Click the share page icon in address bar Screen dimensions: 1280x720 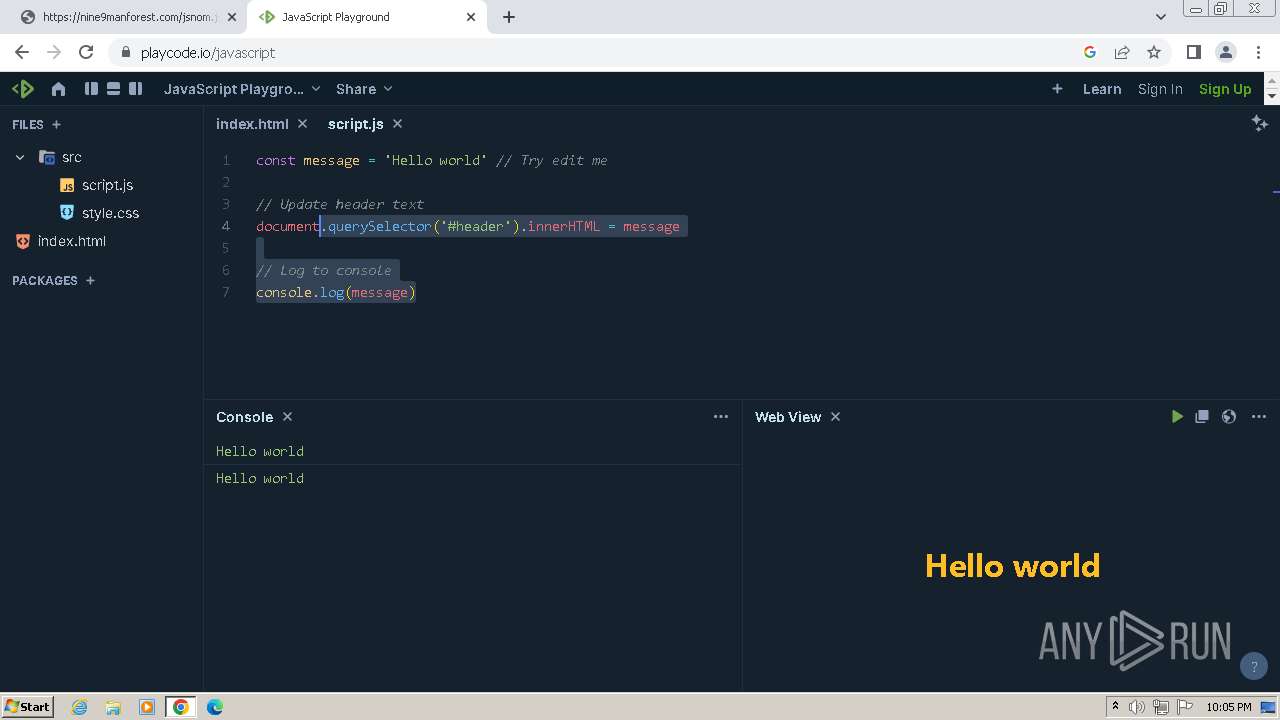click(x=1122, y=52)
